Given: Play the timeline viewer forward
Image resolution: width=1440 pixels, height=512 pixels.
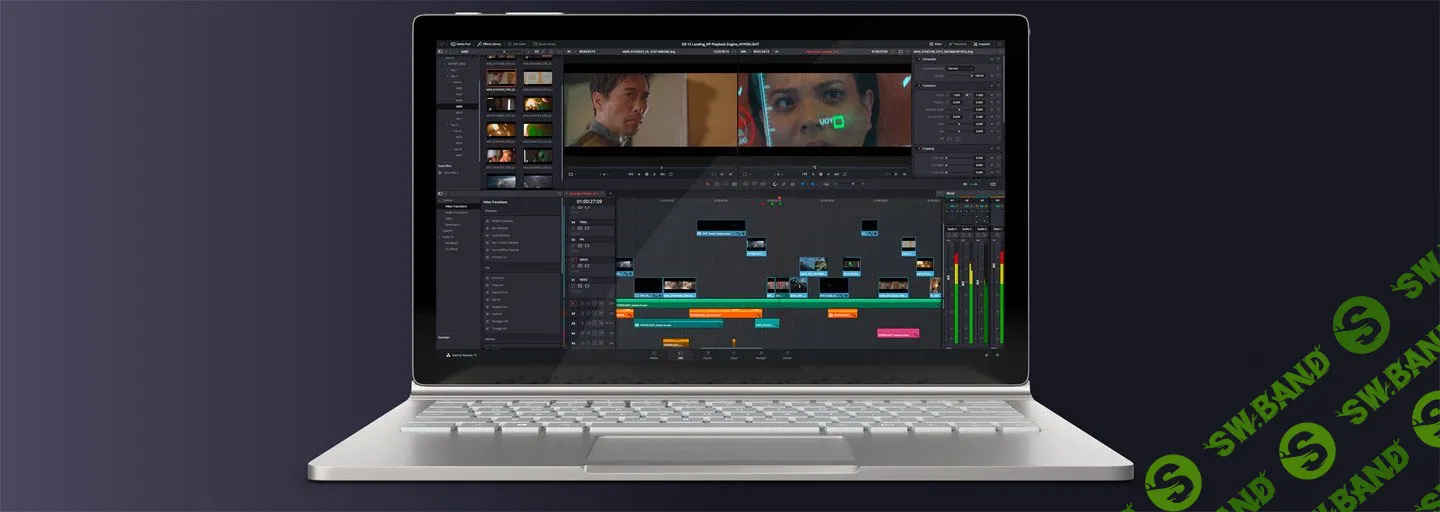Looking at the screenshot, I should (829, 174).
